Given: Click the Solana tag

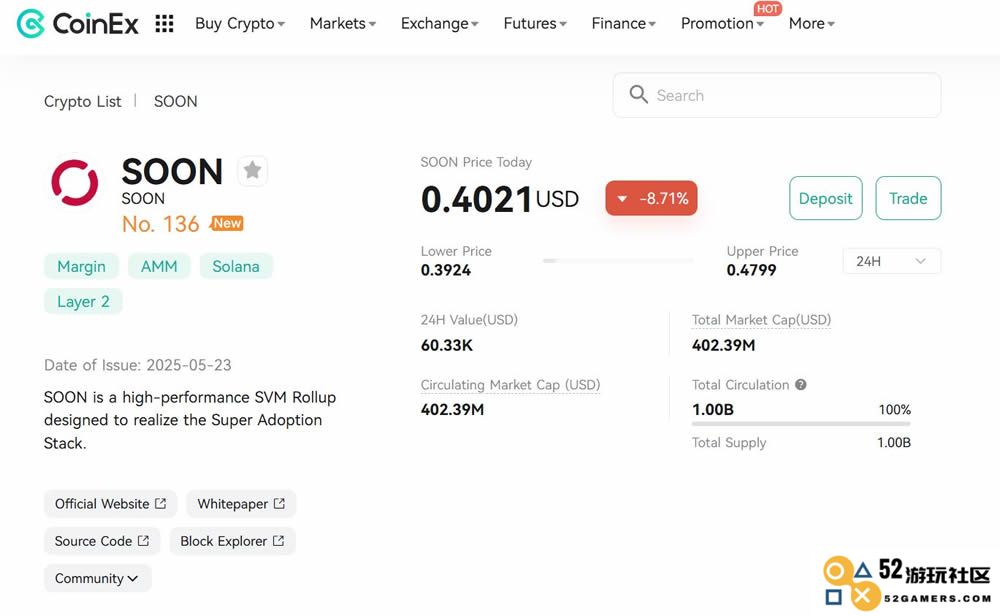Looking at the screenshot, I should [236, 266].
